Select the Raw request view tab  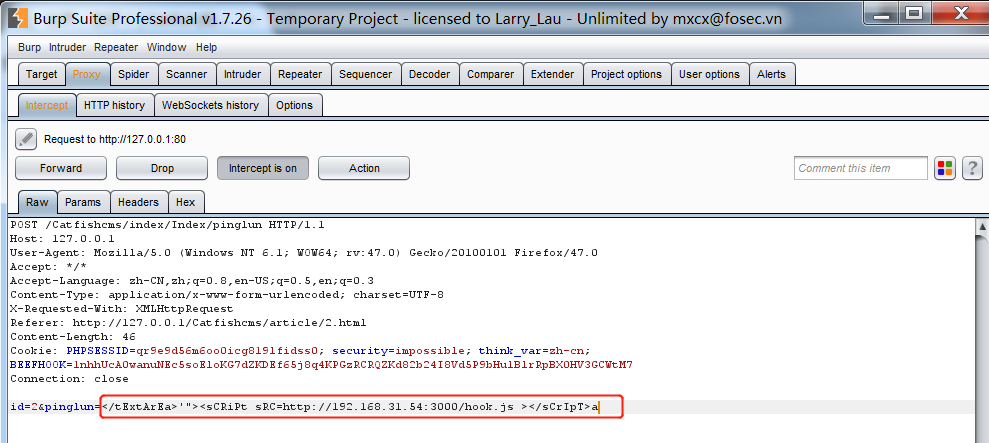(x=37, y=202)
